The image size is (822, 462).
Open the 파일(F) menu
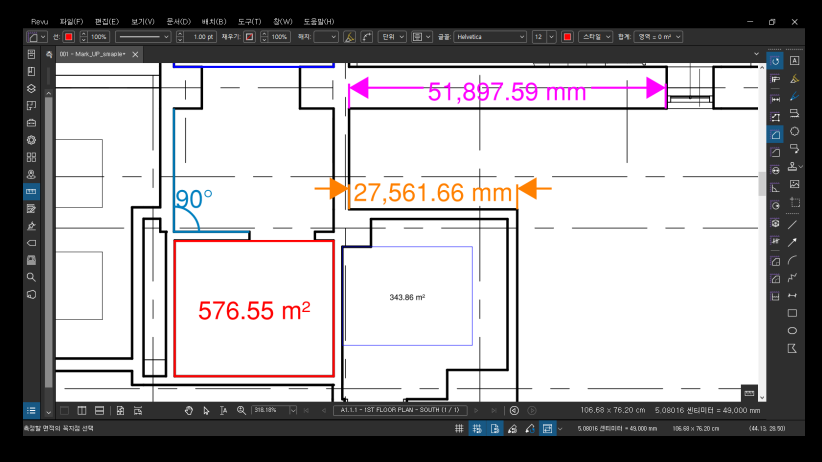click(x=71, y=22)
